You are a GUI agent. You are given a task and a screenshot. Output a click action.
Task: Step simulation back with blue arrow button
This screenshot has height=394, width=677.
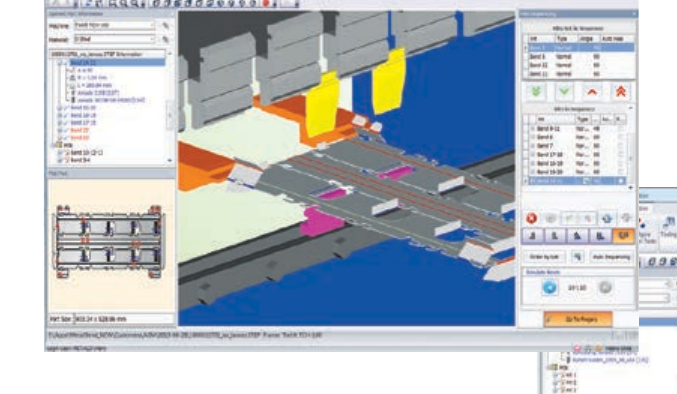click(x=550, y=287)
